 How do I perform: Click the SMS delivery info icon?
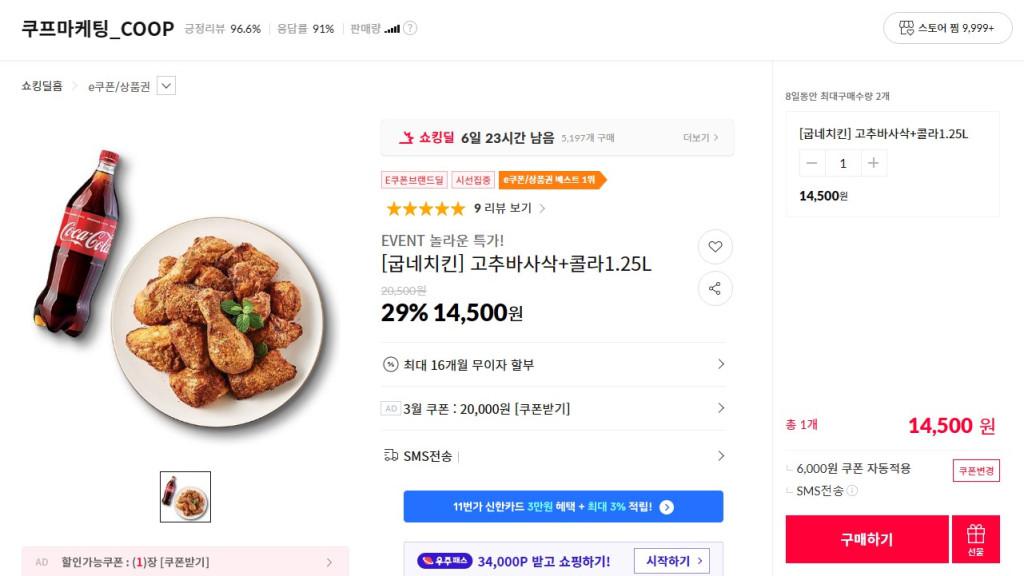click(852, 491)
